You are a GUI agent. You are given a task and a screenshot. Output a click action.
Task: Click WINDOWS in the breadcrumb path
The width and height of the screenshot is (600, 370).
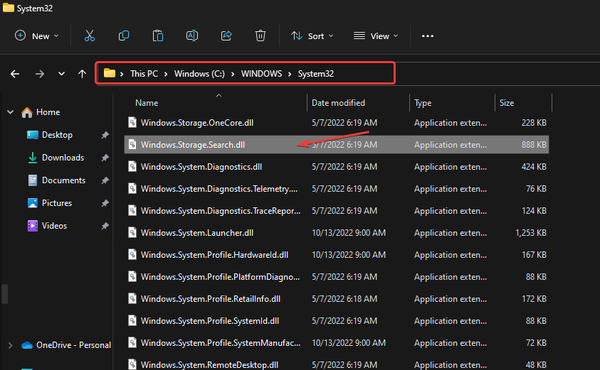(261, 73)
